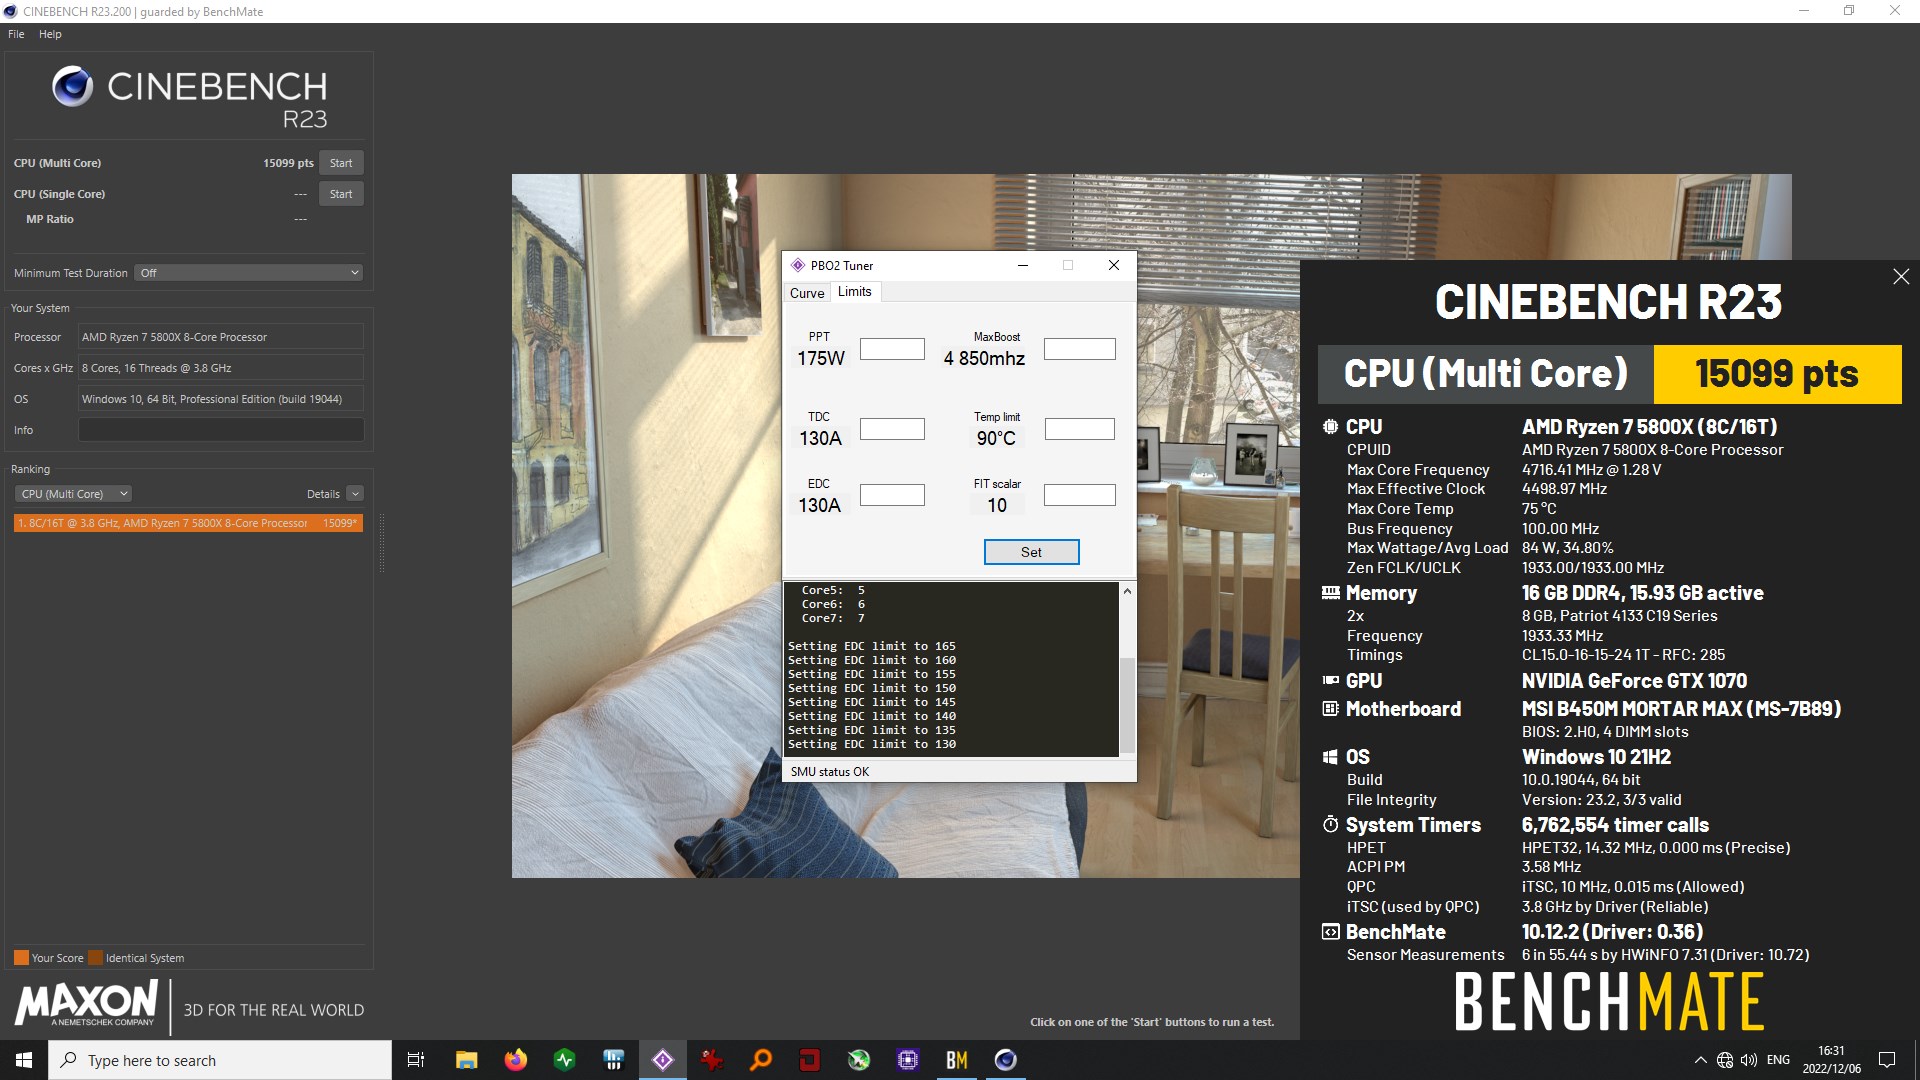Click the Set button in PBO2 Tuner
1920x1080 pixels.
pyautogui.click(x=1031, y=552)
